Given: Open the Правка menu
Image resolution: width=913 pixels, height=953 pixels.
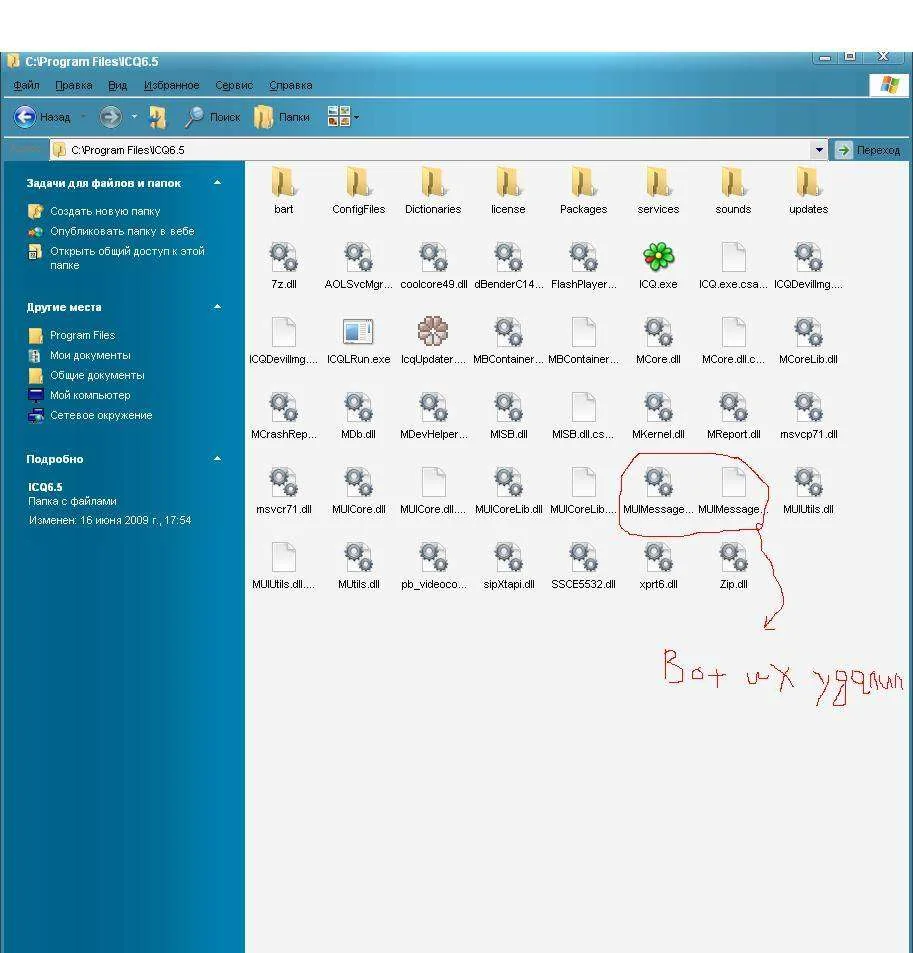Looking at the screenshot, I should point(74,85).
